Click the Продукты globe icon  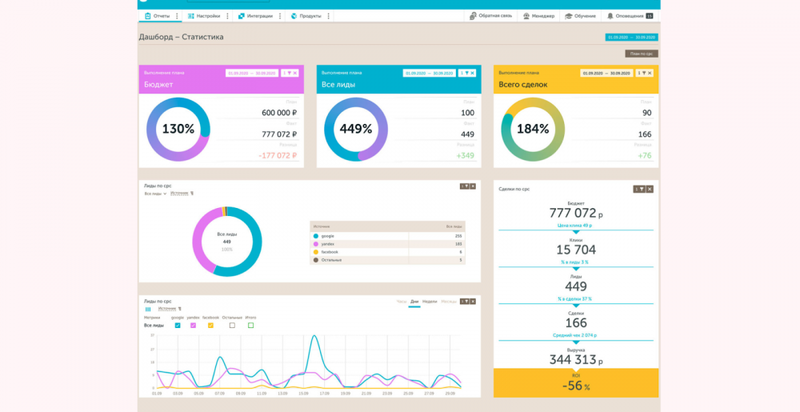[294, 16]
